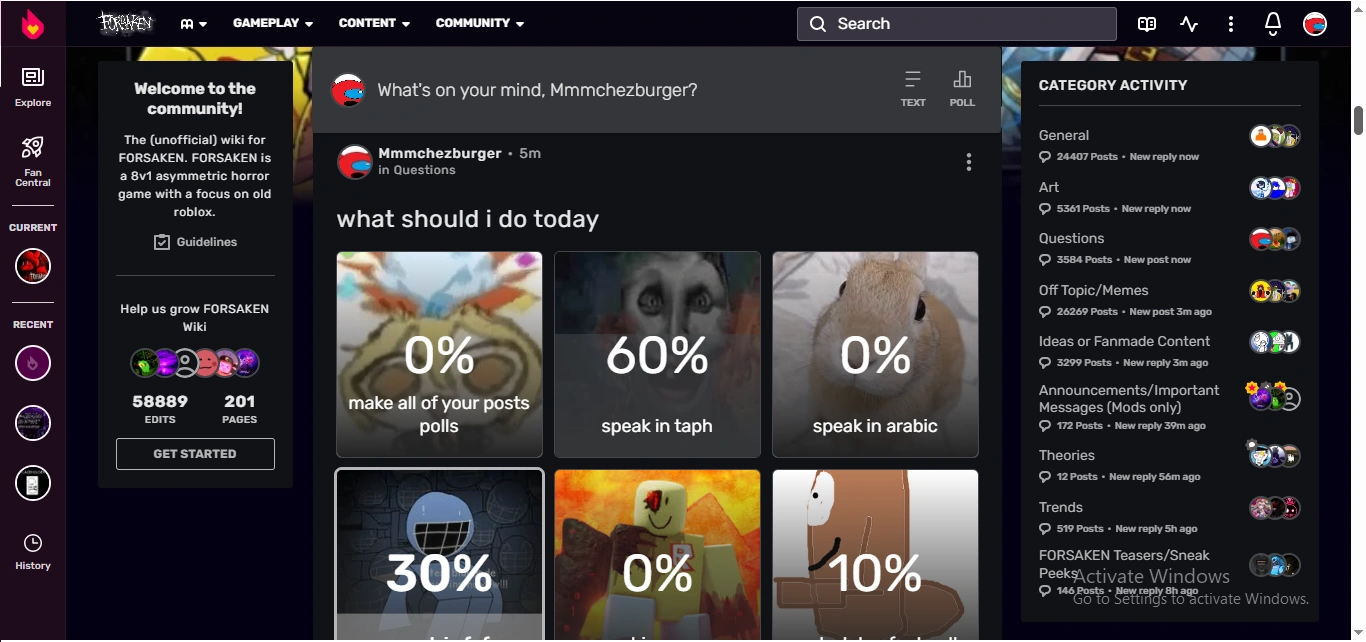Click 'in Questions' link under post author
This screenshot has height=642, width=1366.
pos(417,170)
